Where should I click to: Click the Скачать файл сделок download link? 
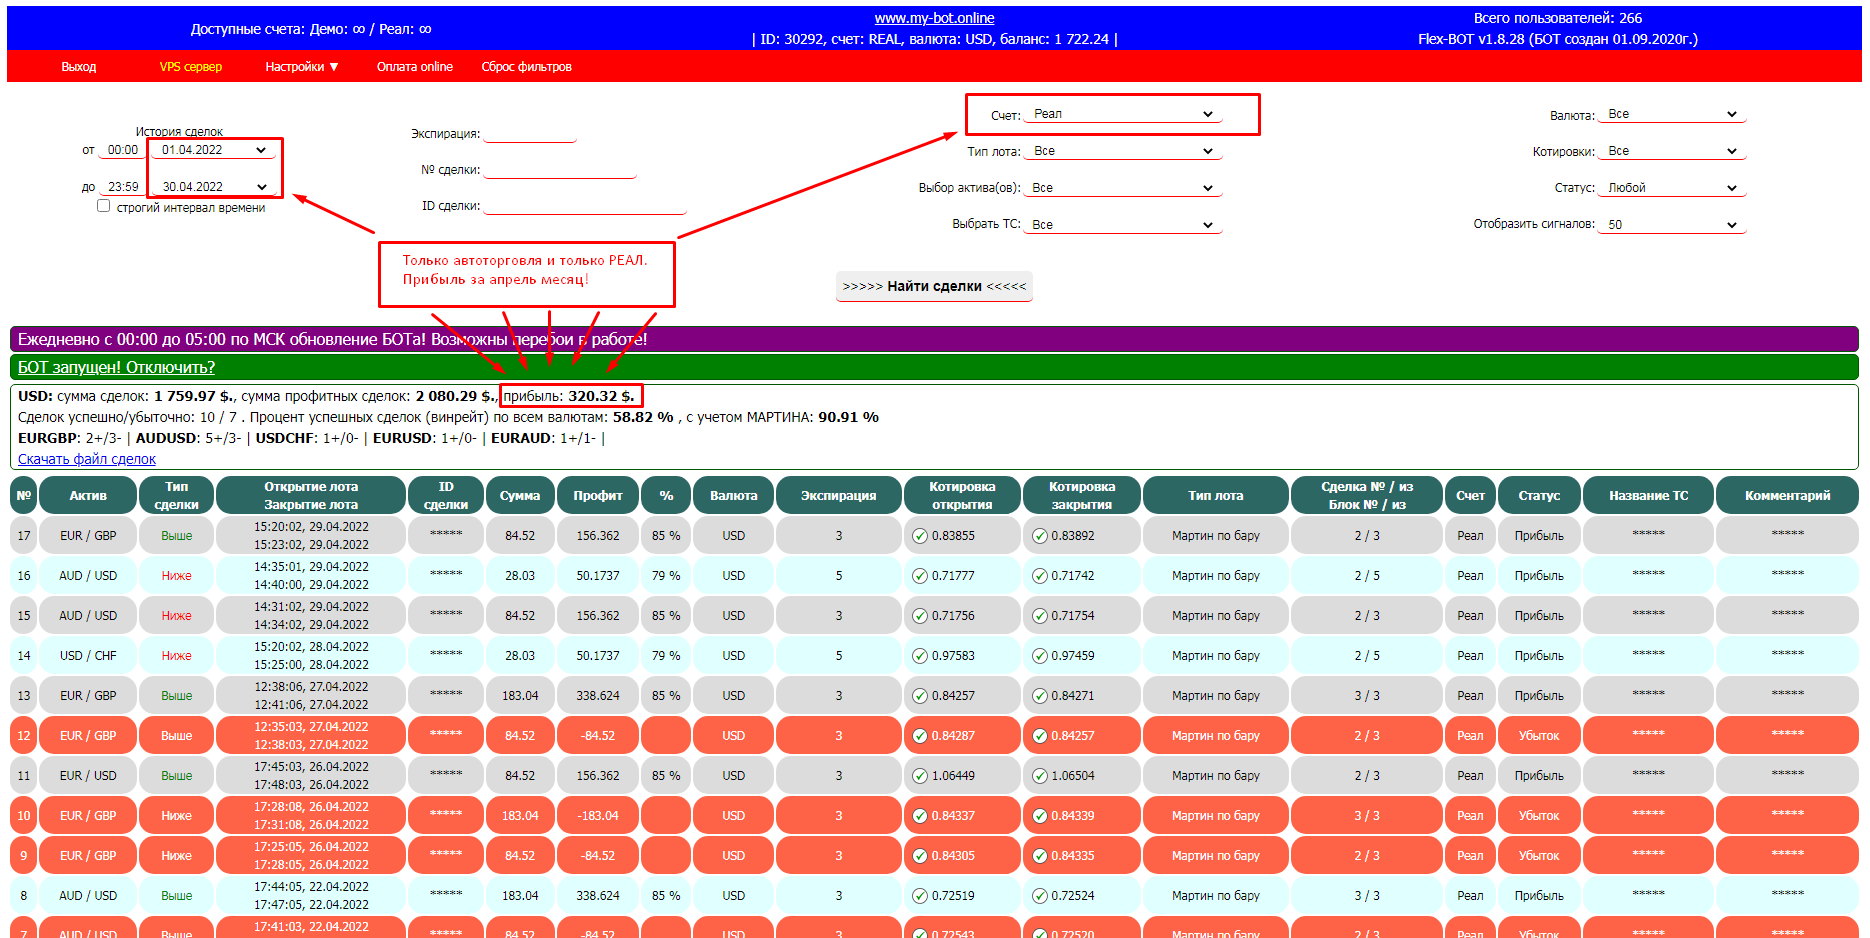click(x=87, y=459)
